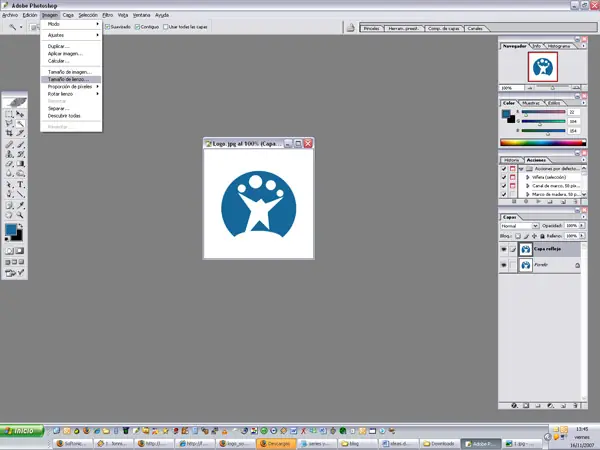Screen dimensions: 600x450
Task: Select the Blur tool
Action: tap(9, 173)
